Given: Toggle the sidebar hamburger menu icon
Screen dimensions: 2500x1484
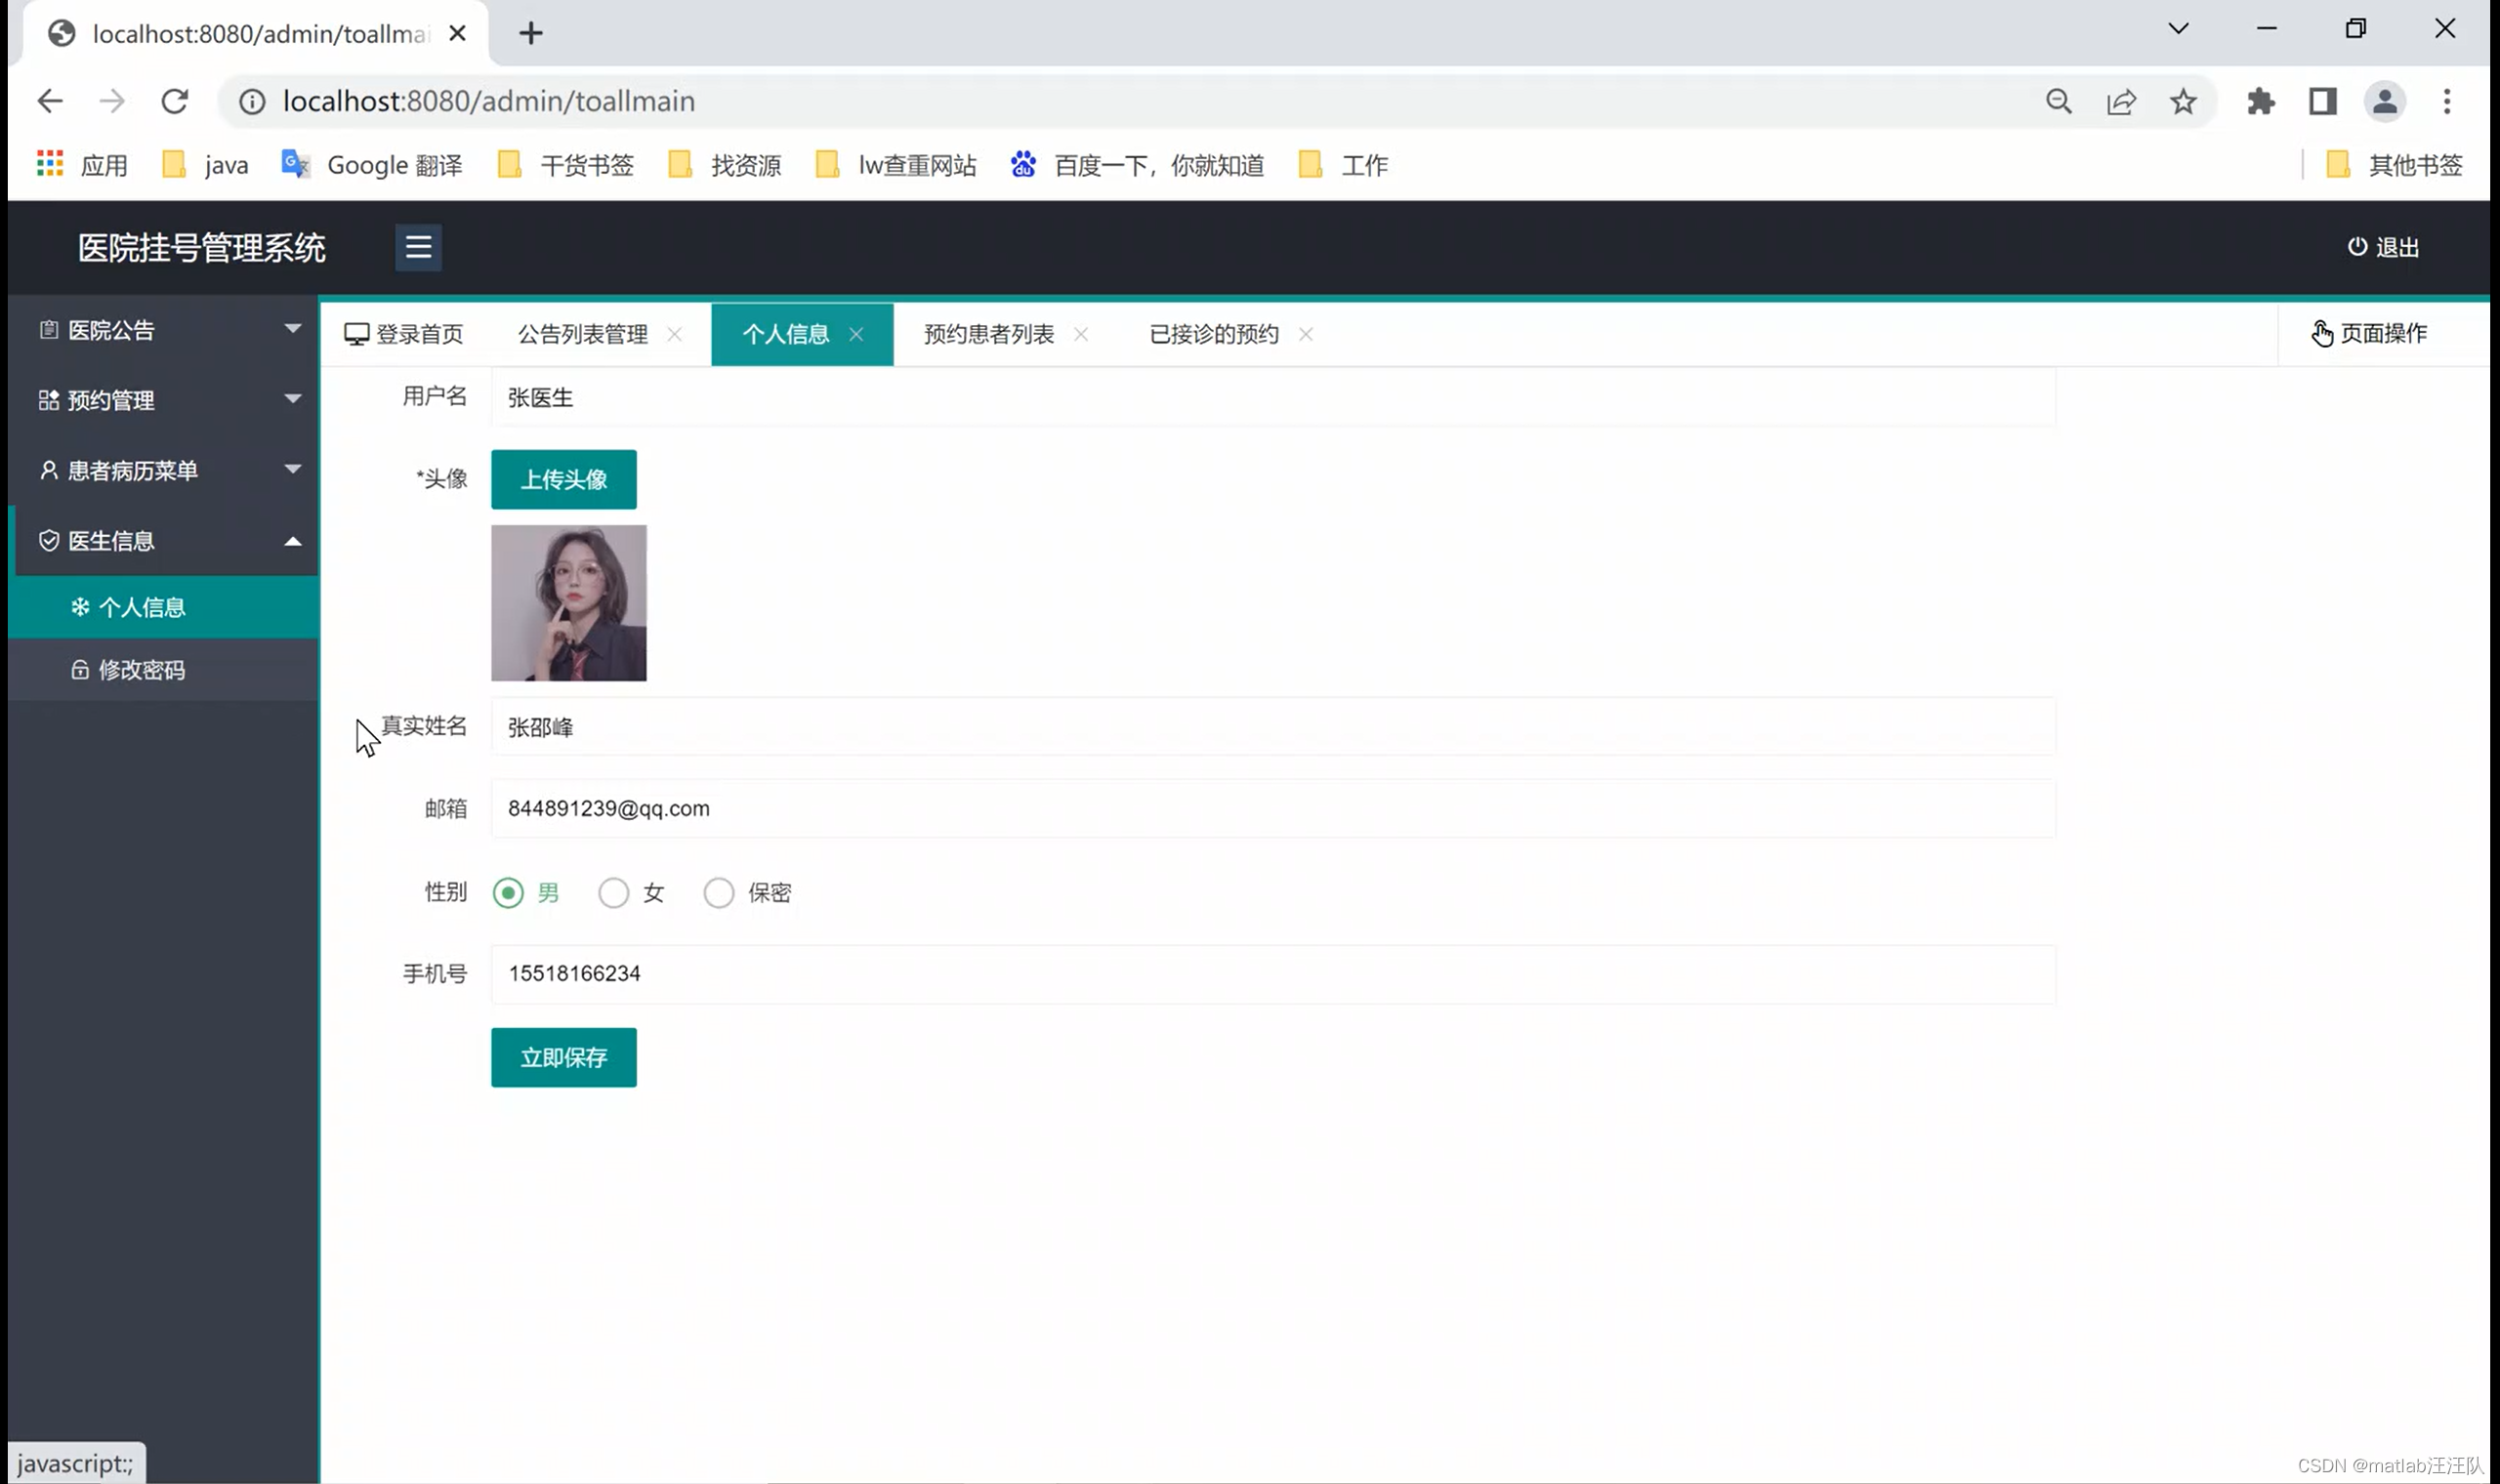Looking at the screenshot, I should tap(418, 247).
